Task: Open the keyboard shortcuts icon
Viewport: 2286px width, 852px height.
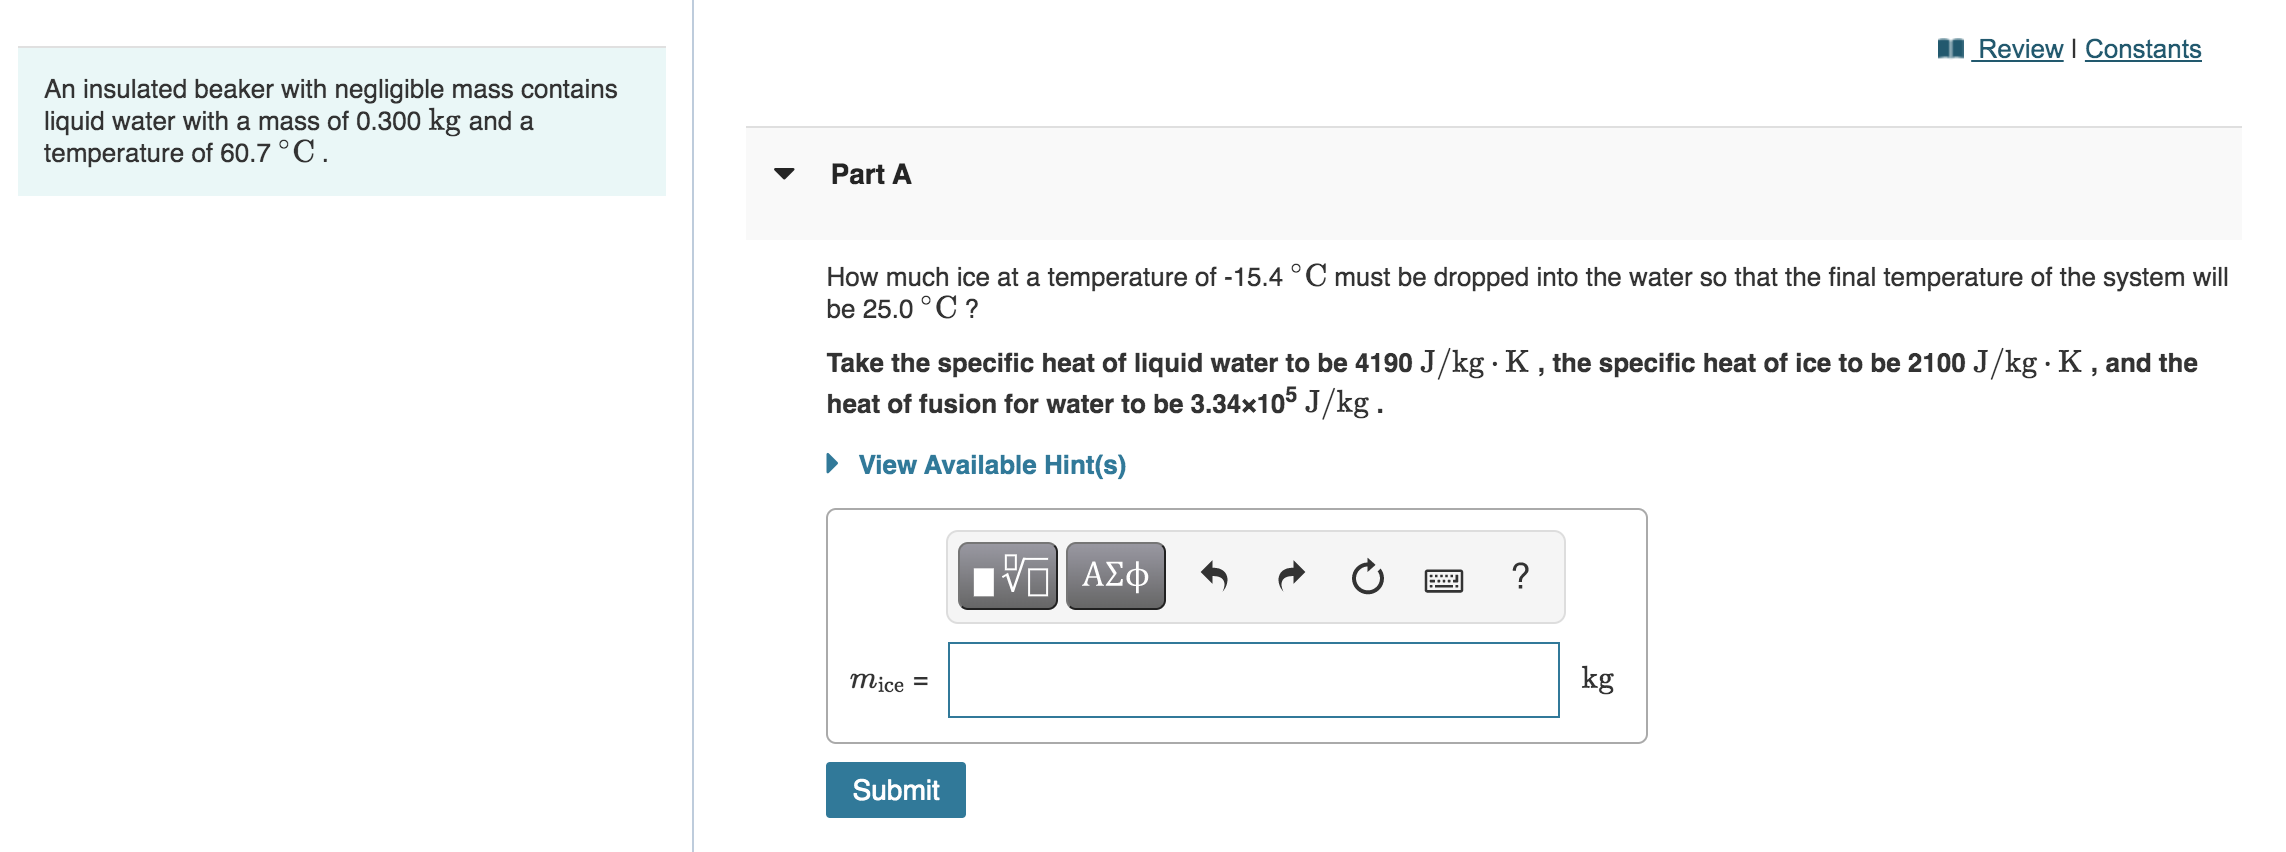Action: pyautogui.click(x=1443, y=580)
